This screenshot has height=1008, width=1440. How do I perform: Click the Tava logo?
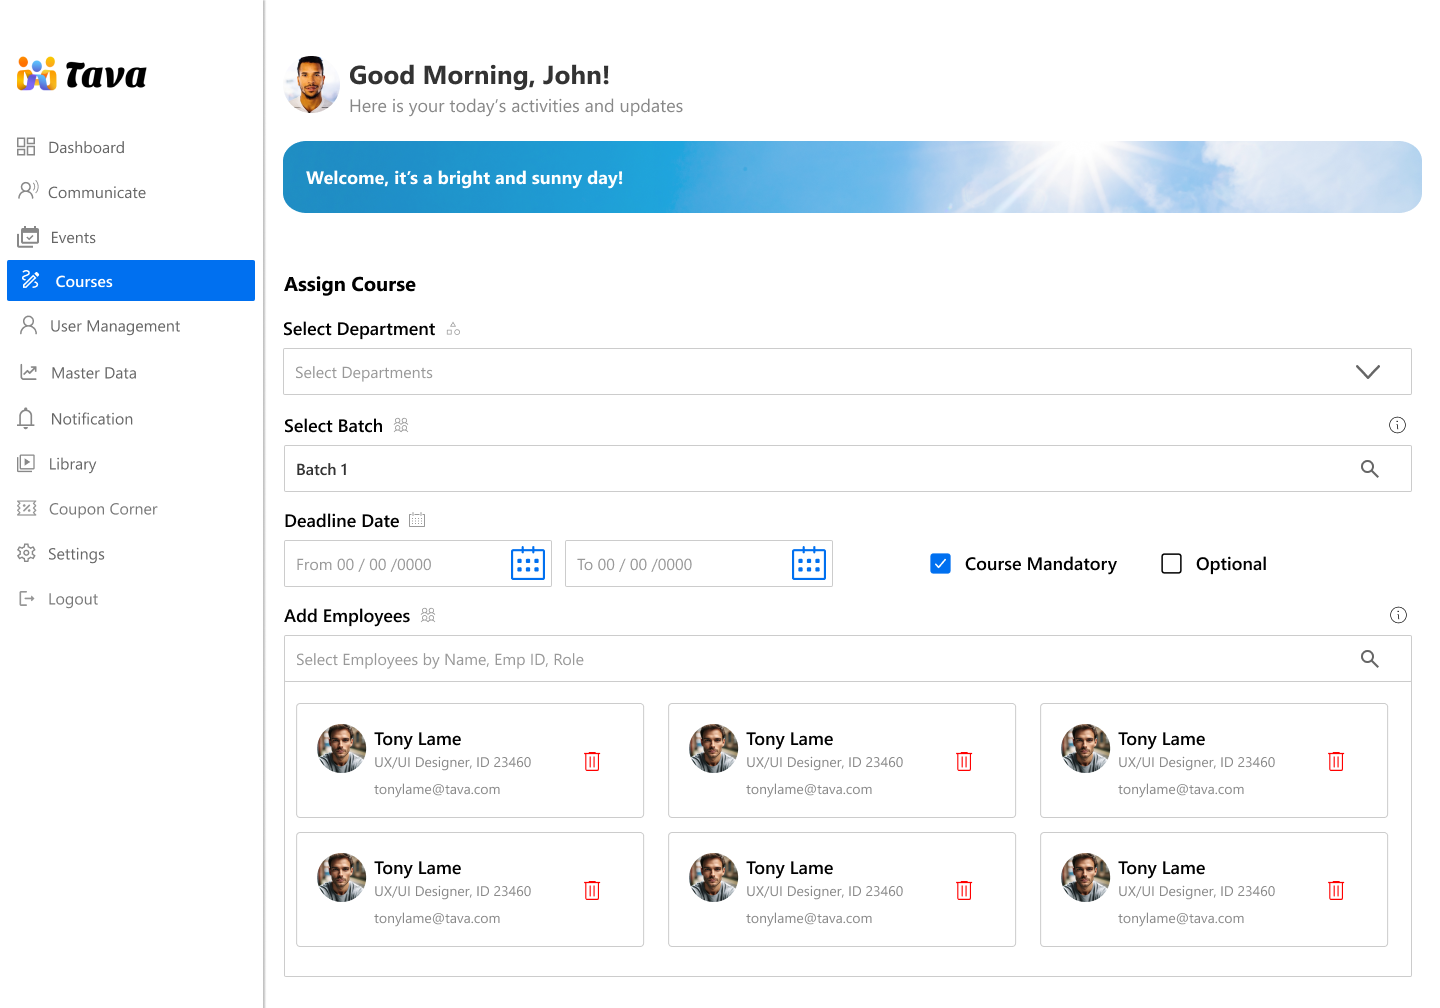82,75
